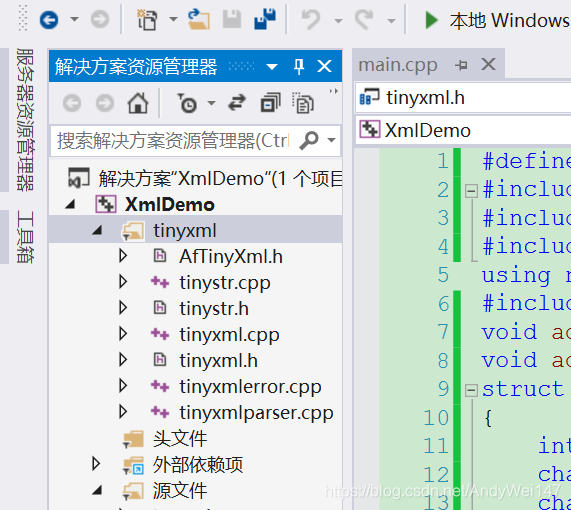This screenshot has width=571, height=510.
Task: Open the Undo history dropdown arrow
Action: 338,21
